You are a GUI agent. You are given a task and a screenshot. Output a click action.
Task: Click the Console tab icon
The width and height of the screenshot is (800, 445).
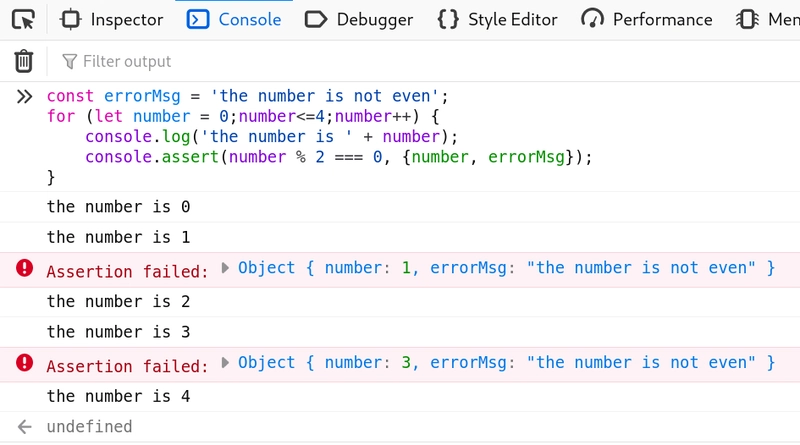coord(197,19)
